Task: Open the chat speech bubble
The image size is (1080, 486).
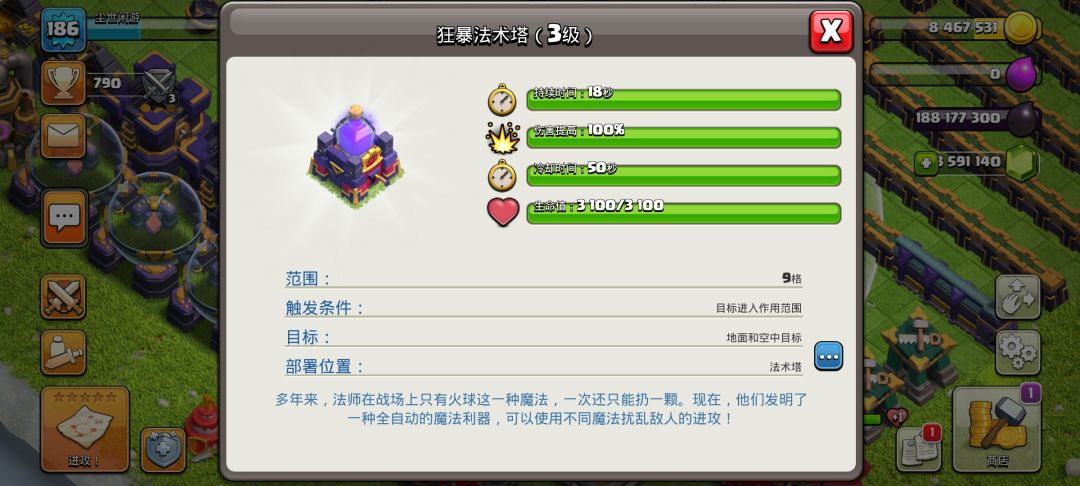Action: 64,218
